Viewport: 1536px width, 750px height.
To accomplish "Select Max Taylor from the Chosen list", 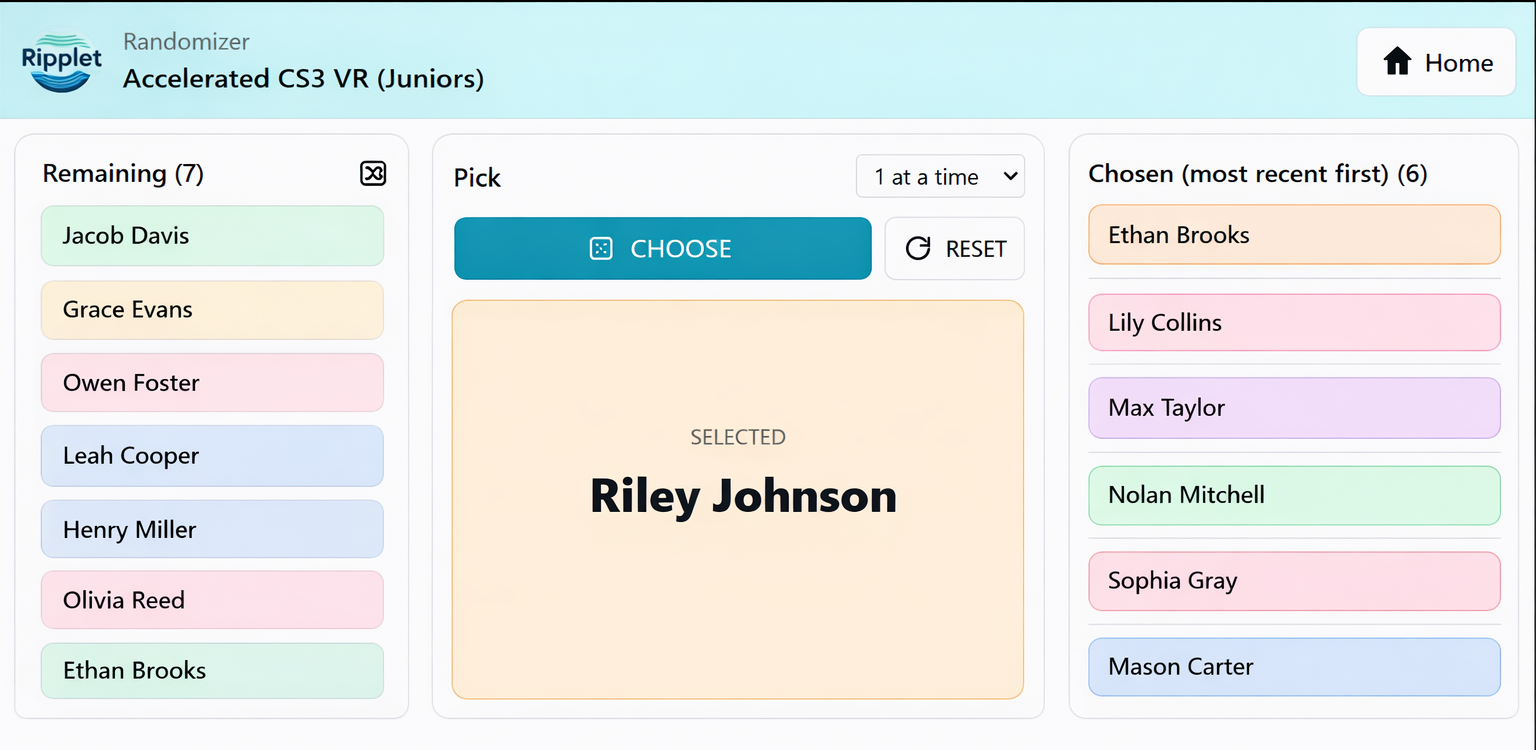I will click(x=1293, y=408).
